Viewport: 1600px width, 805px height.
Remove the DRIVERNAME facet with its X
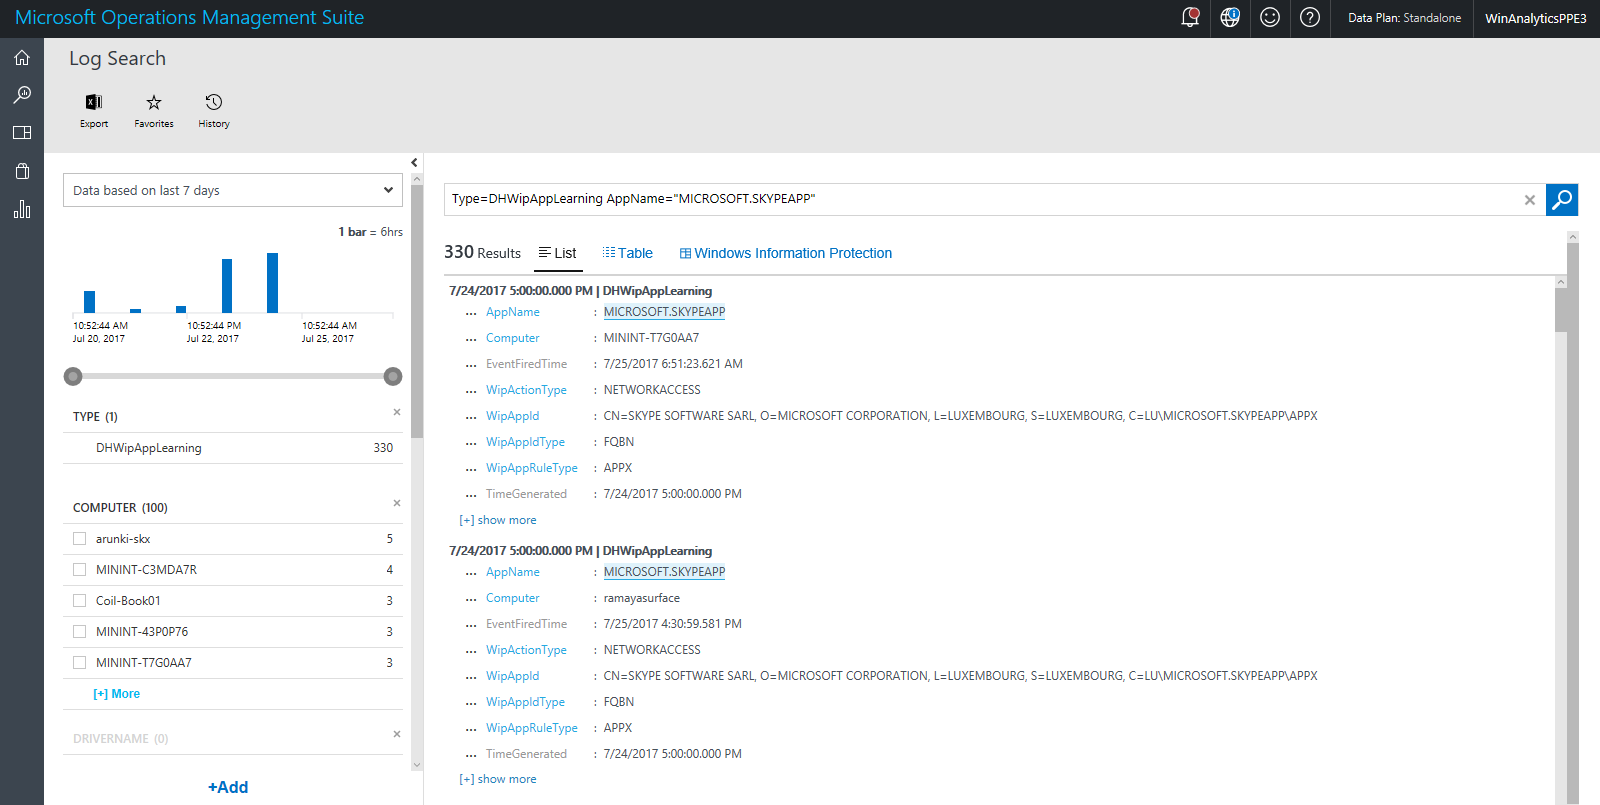(x=397, y=734)
